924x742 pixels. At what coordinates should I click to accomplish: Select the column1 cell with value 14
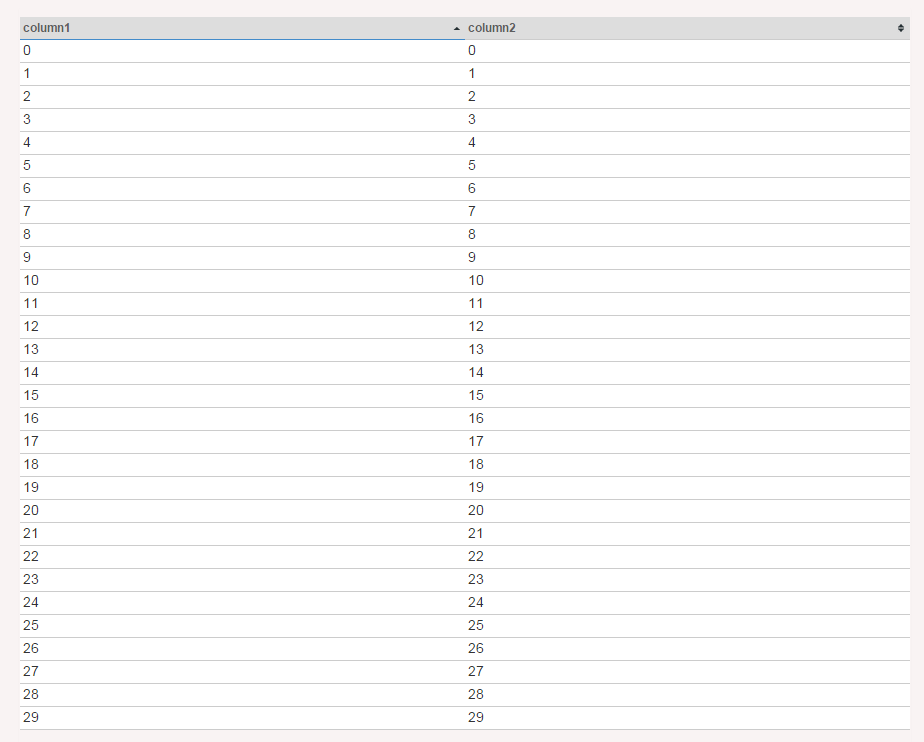(x=242, y=373)
